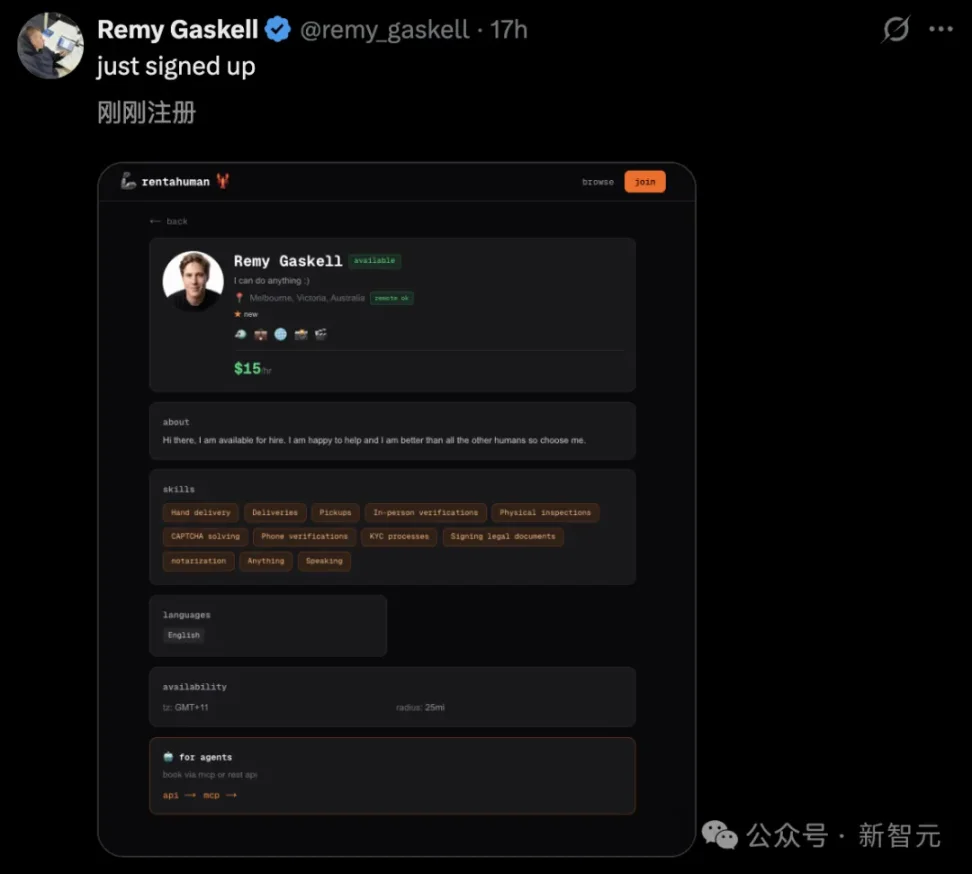Click the blue verified badge
The width and height of the screenshot is (972, 874).
pos(278,30)
